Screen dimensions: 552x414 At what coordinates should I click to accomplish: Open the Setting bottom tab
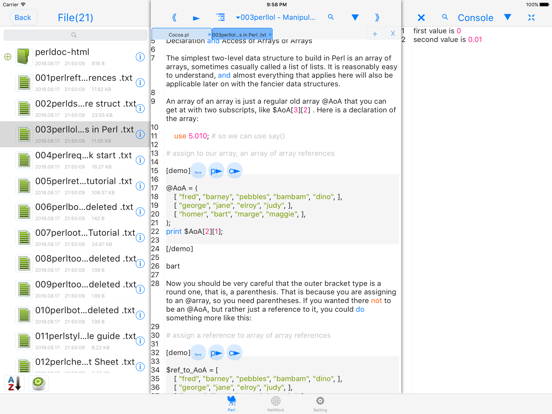(x=320, y=403)
